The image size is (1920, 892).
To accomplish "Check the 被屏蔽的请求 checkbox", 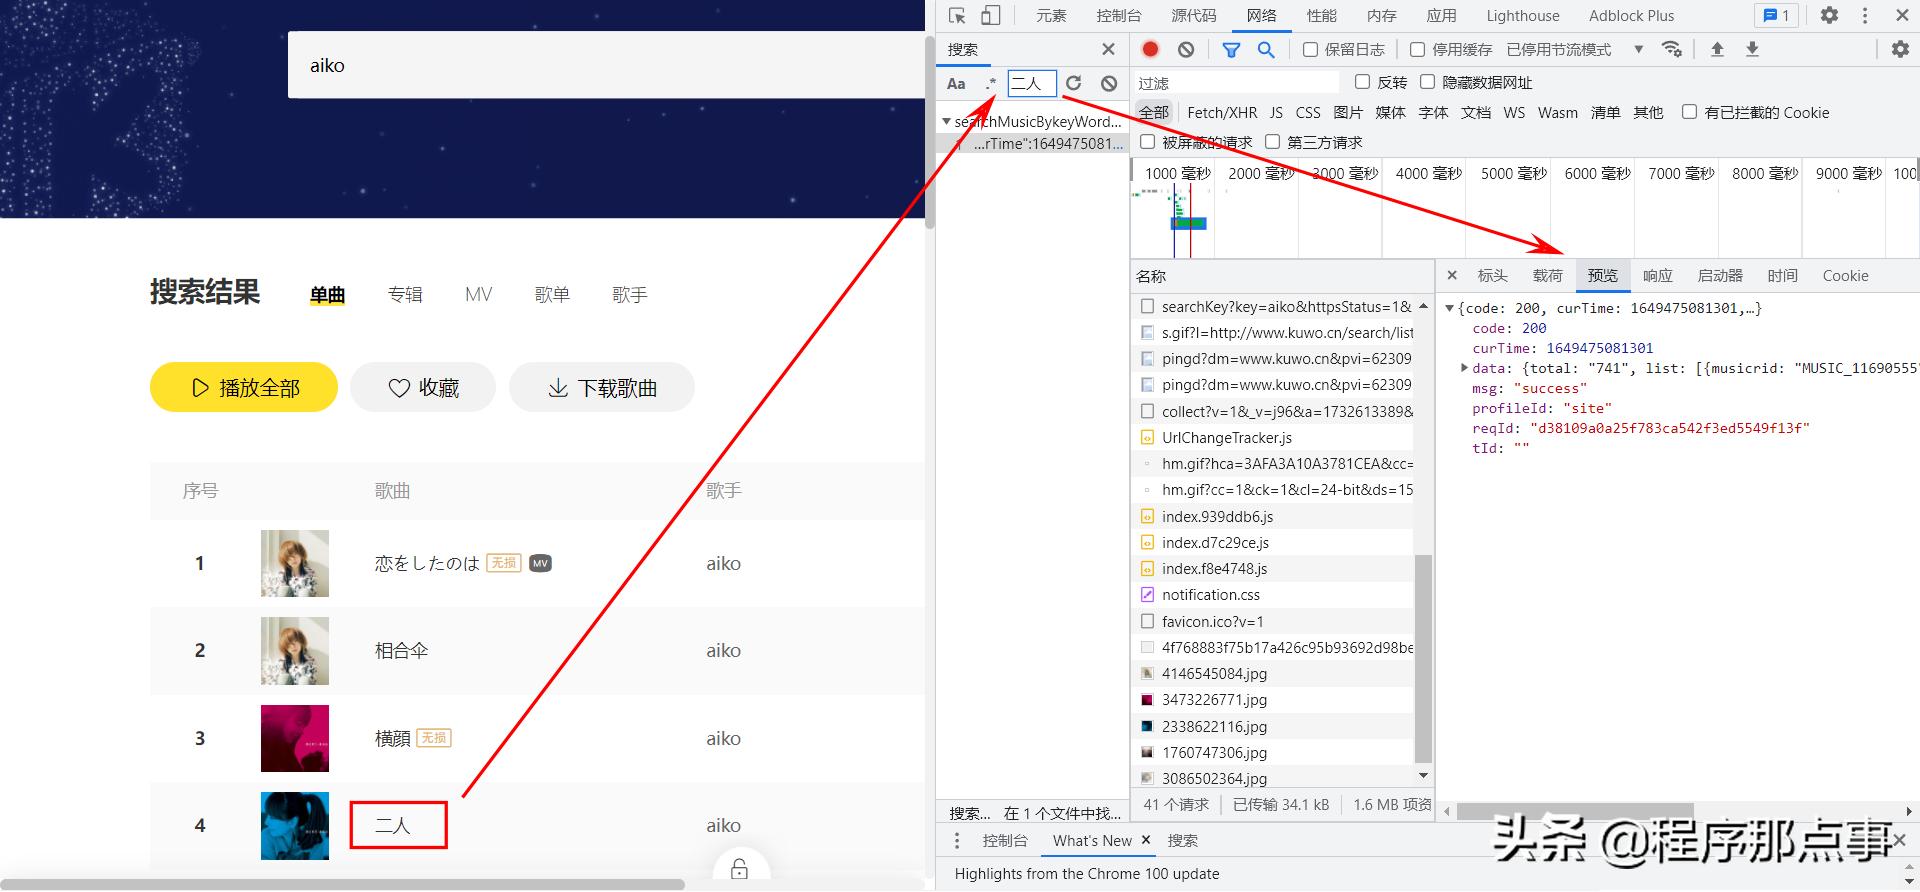I will [x=1147, y=142].
